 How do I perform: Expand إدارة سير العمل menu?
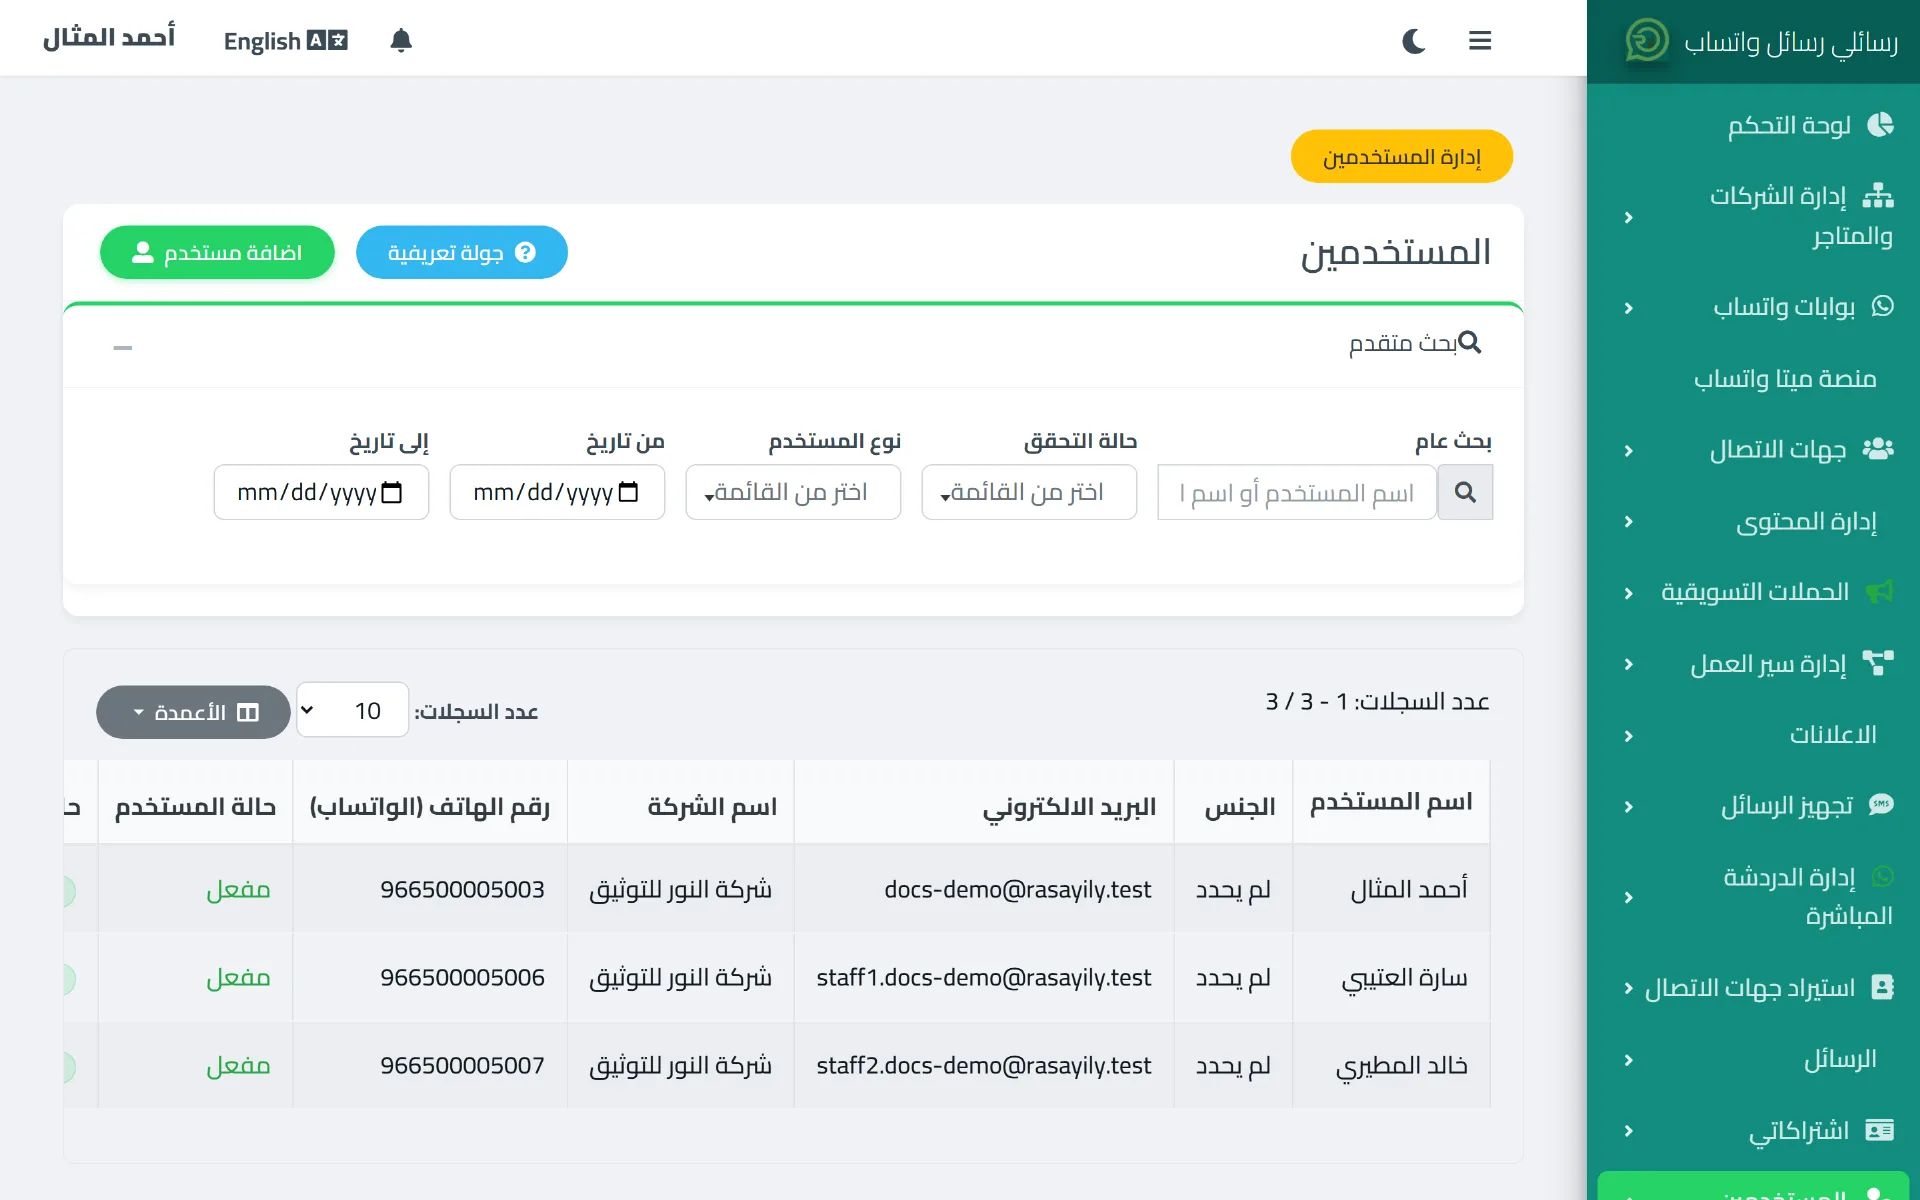click(1752, 664)
